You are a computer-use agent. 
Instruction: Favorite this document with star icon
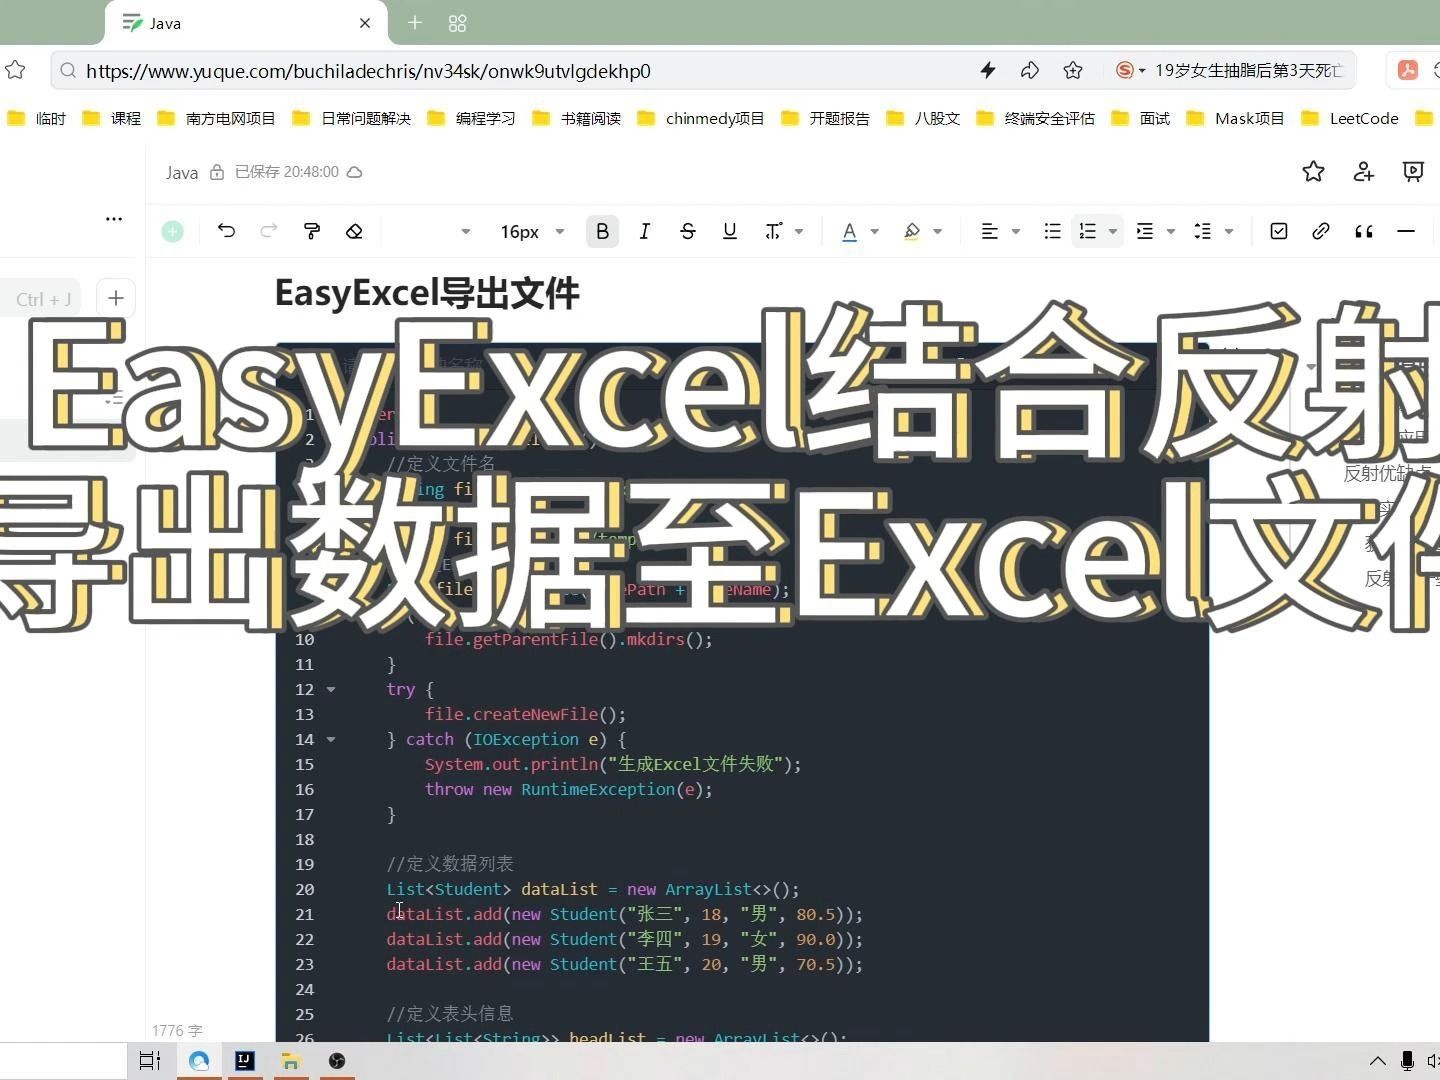[x=1313, y=172]
